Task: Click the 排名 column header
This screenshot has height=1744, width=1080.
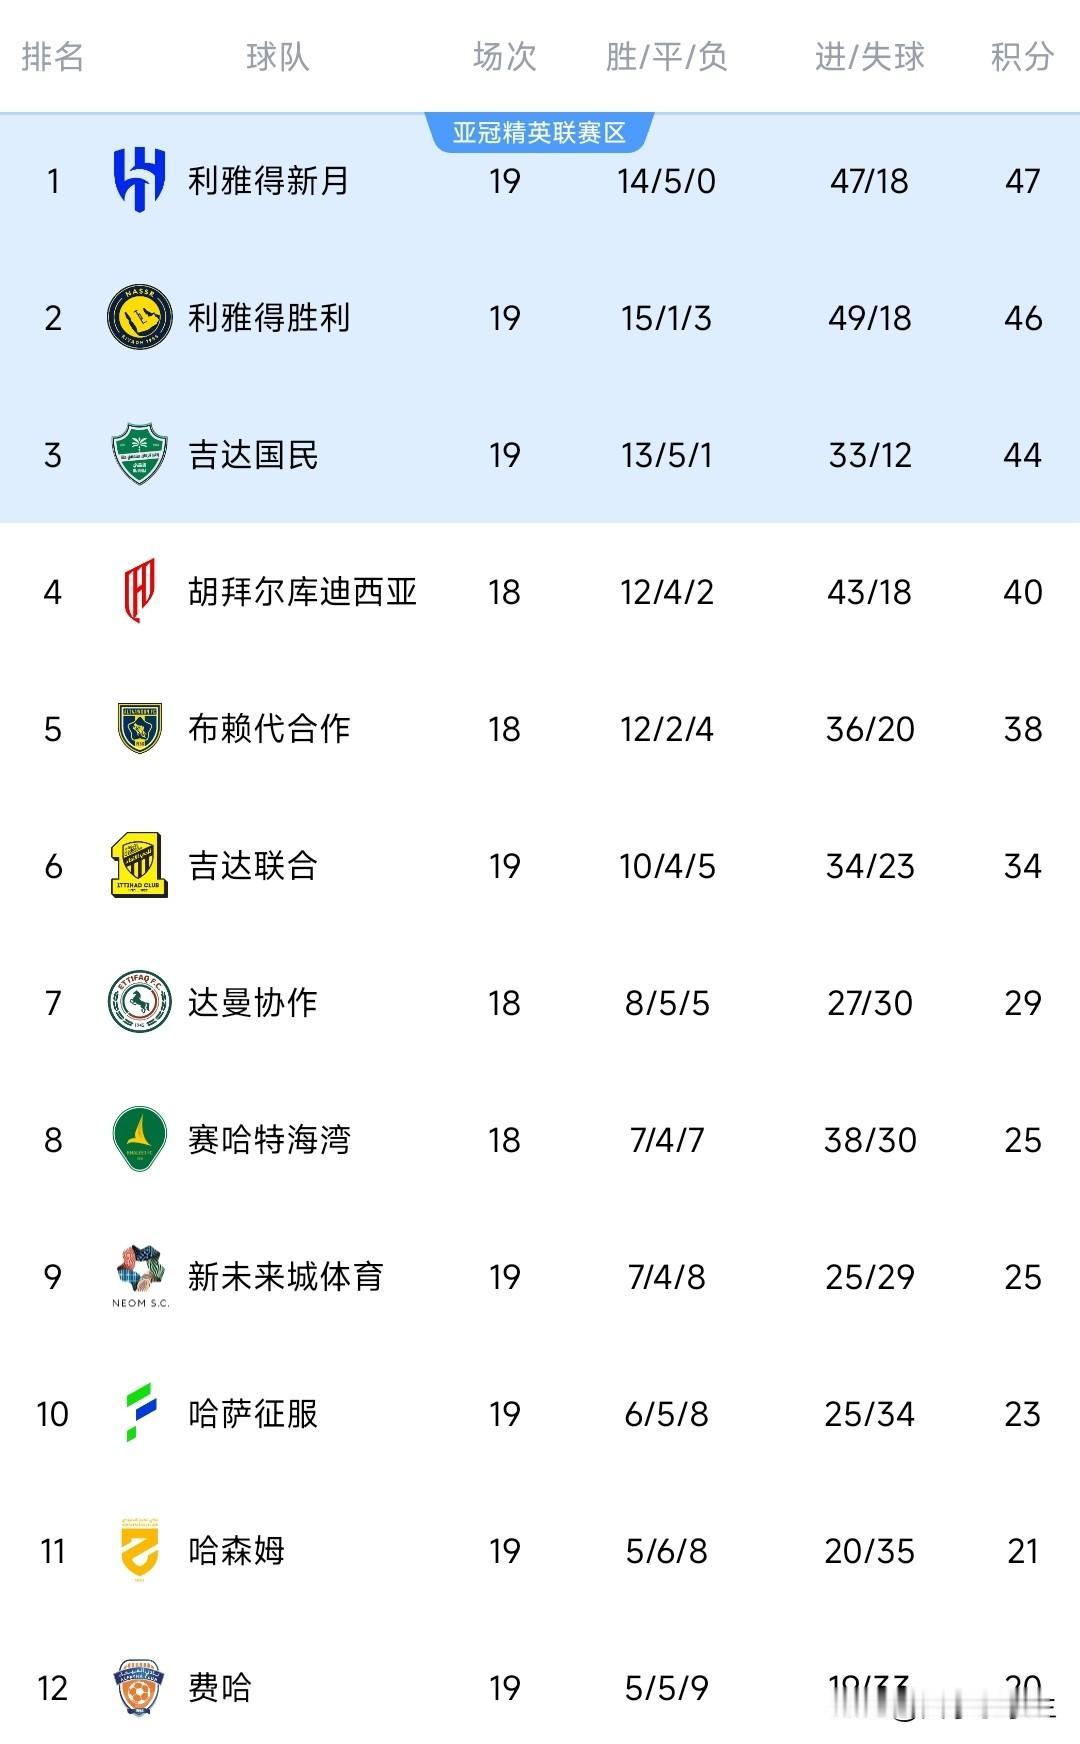Action: (52, 57)
